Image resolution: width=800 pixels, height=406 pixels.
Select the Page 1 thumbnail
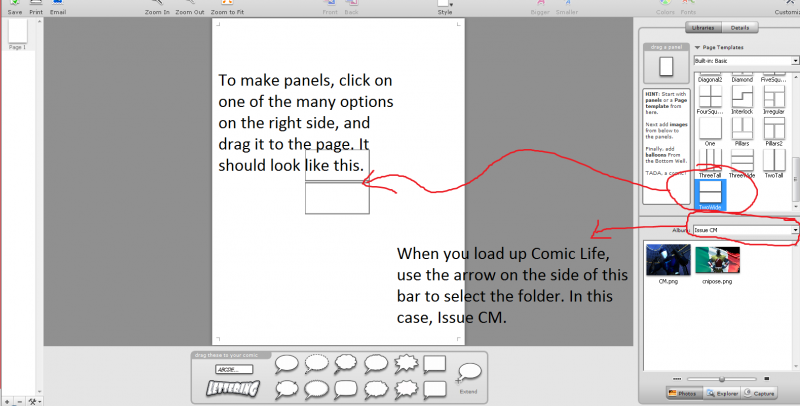tap(17, 34)
